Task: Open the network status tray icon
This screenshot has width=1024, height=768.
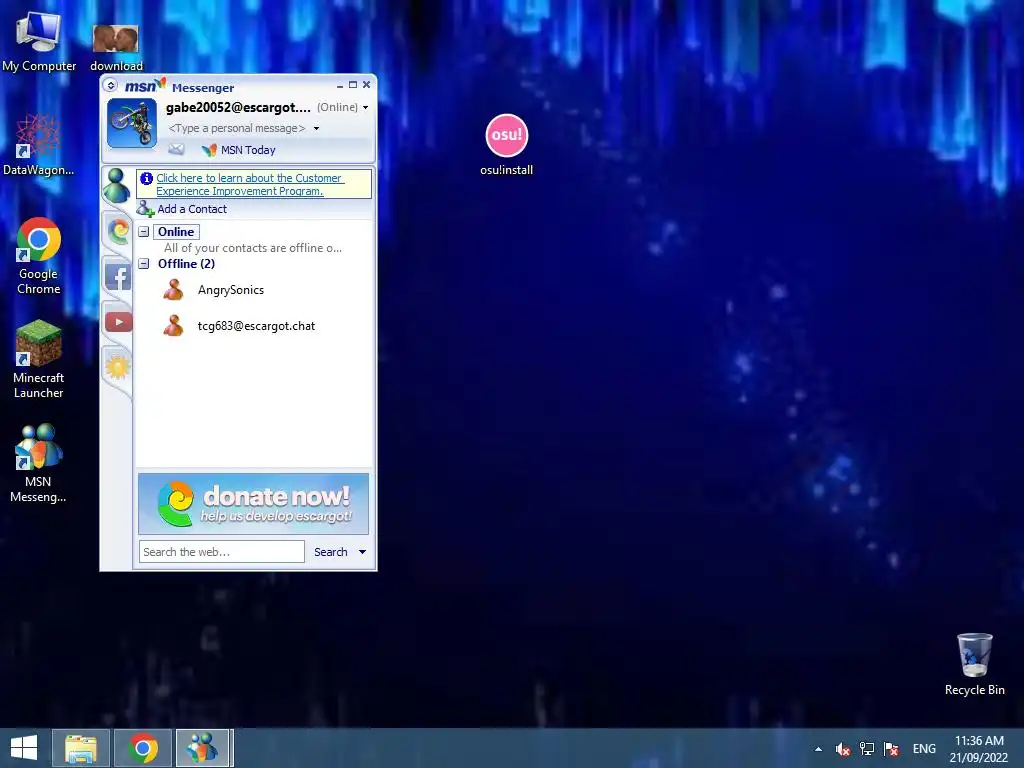Action: point(867,748)
